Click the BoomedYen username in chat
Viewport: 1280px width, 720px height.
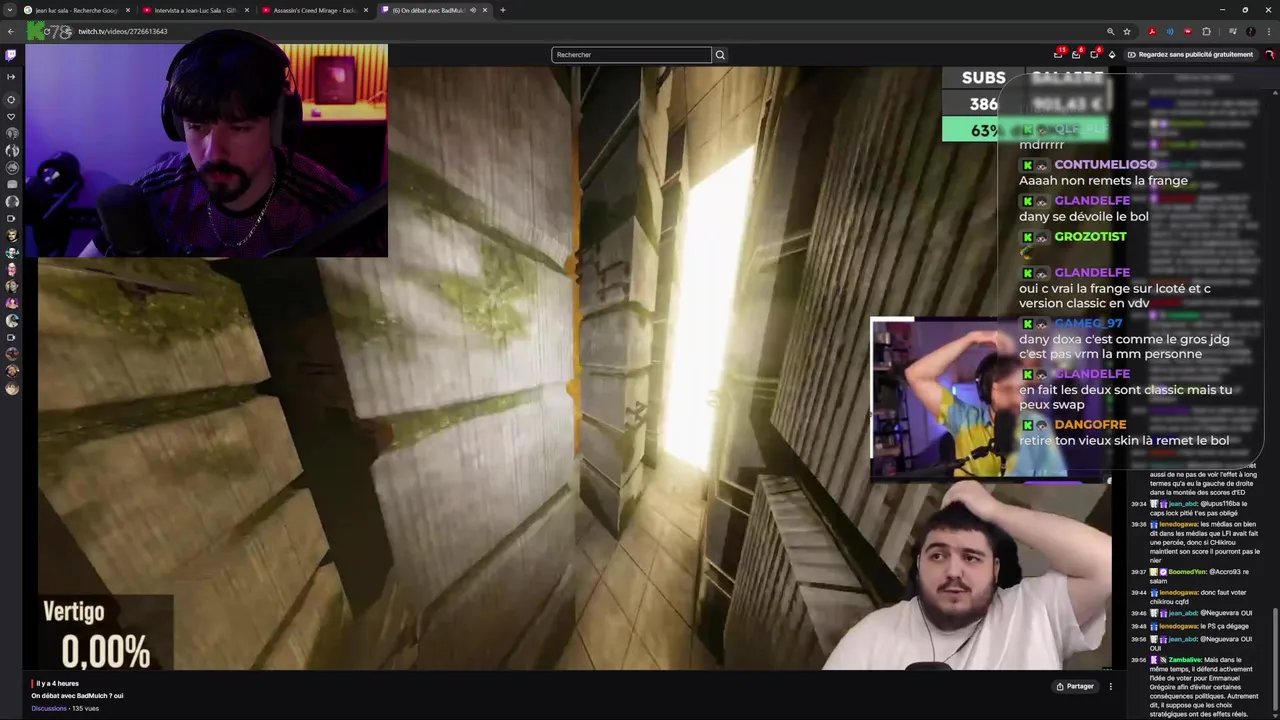click(x=1187, y=572)
